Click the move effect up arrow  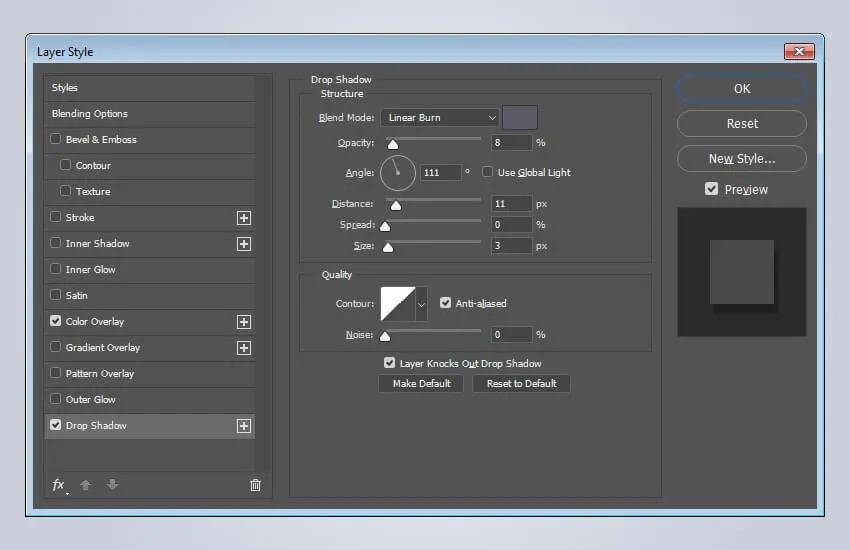tap(86, 485)
